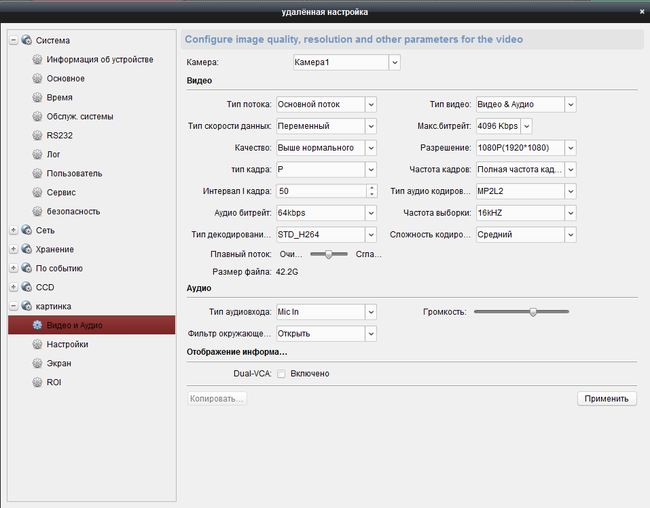Image resolution: width=650 pixels, height=508 pixels.
Task: Select Информация об устройстве in the tree
Action: point(99,59)
